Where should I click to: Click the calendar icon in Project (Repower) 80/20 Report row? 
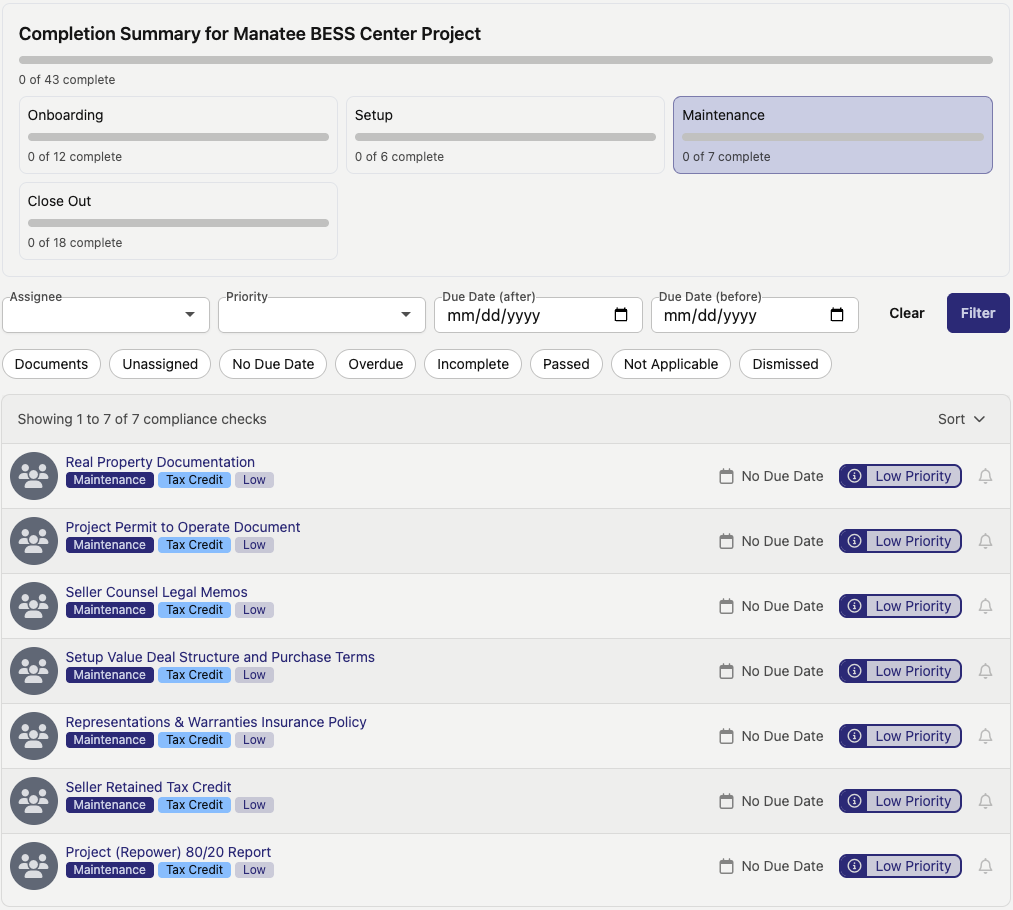(726, 866)
